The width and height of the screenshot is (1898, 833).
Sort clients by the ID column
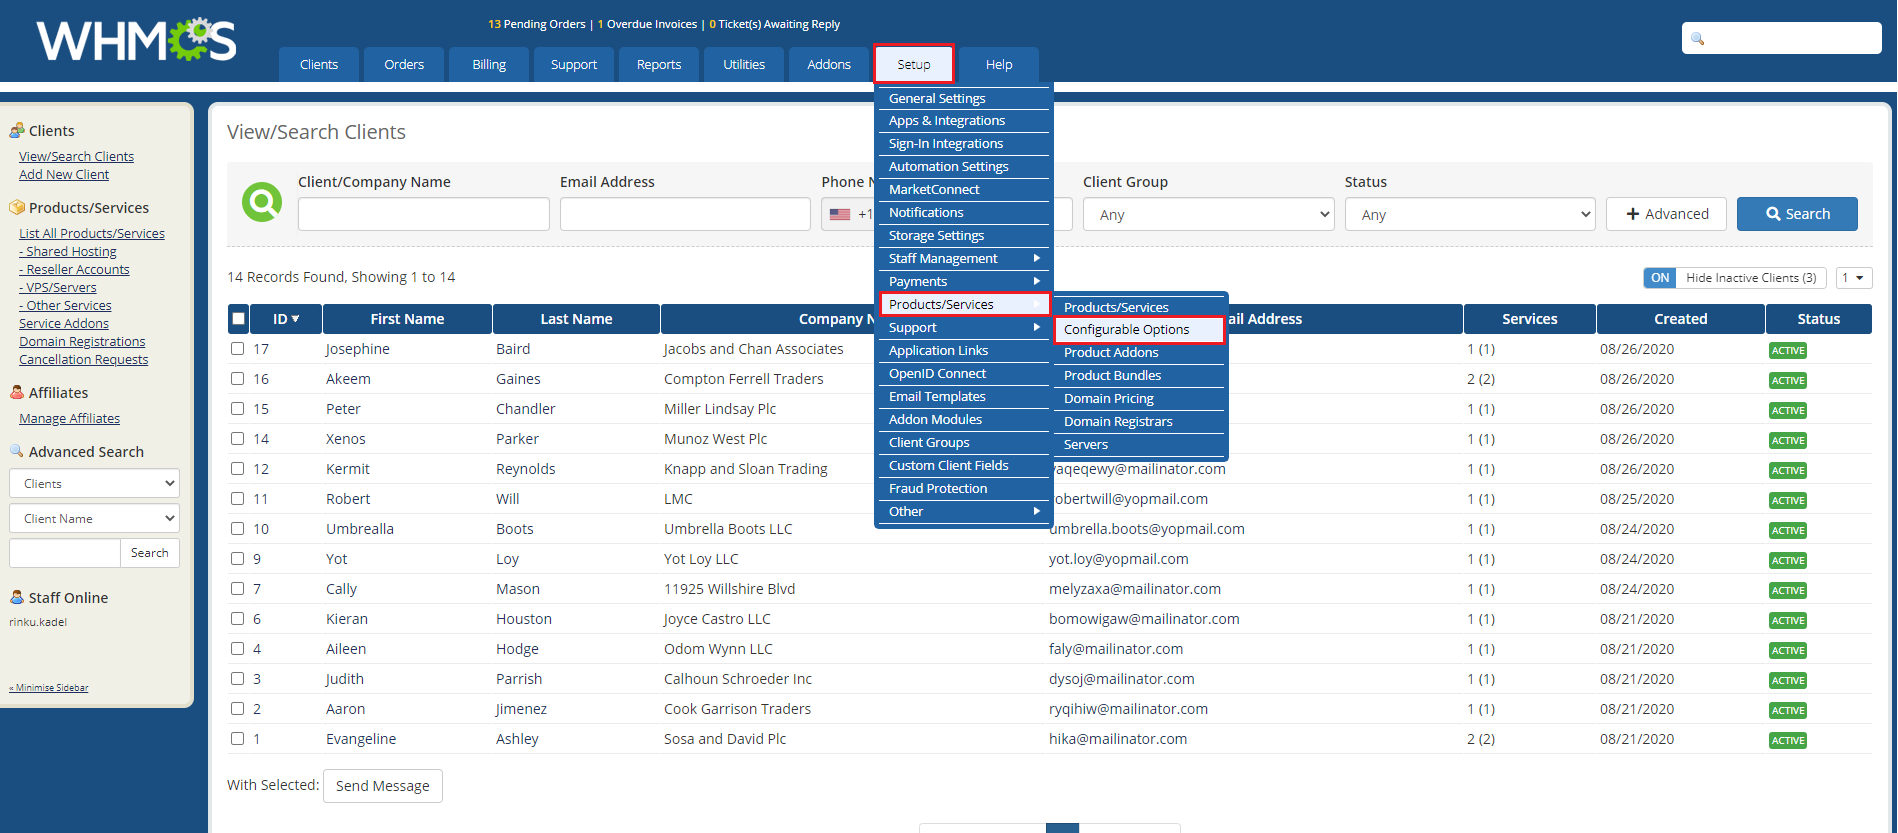tap(286, 319)
